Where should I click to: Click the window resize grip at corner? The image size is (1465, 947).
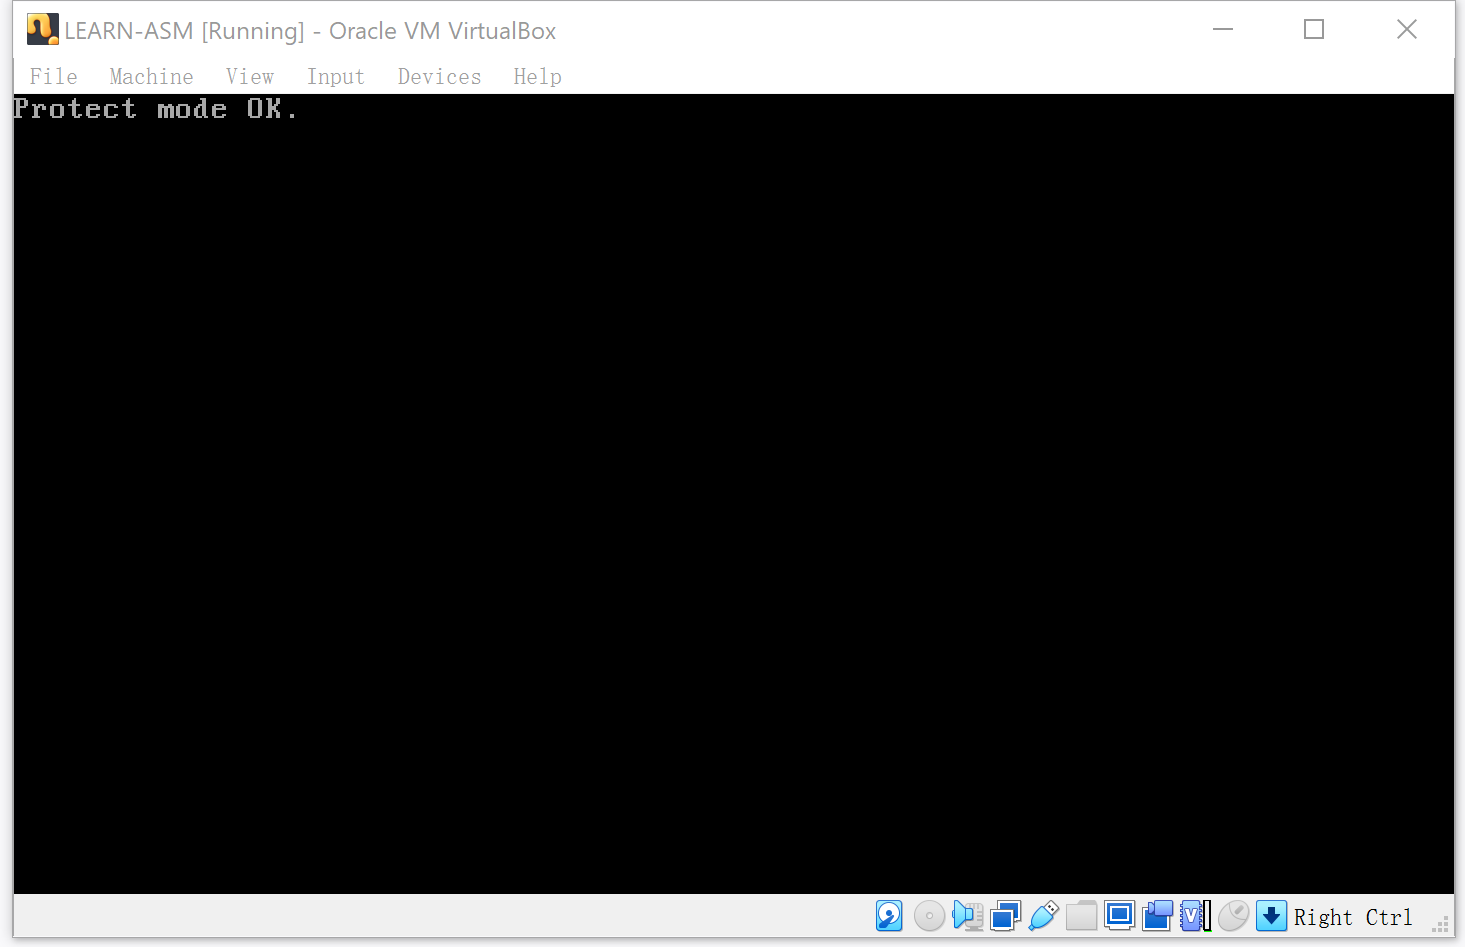click(x=1441, y=925)
